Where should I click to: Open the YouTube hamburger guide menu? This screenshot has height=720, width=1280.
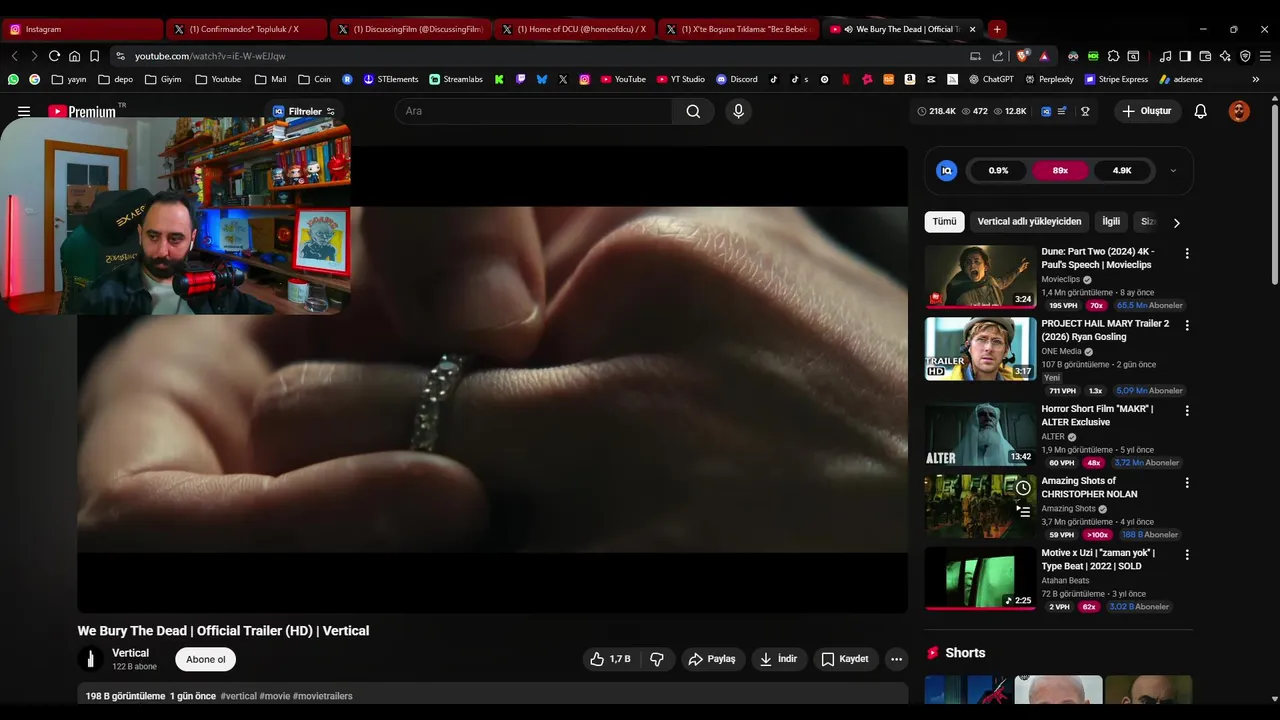(24, 112)
